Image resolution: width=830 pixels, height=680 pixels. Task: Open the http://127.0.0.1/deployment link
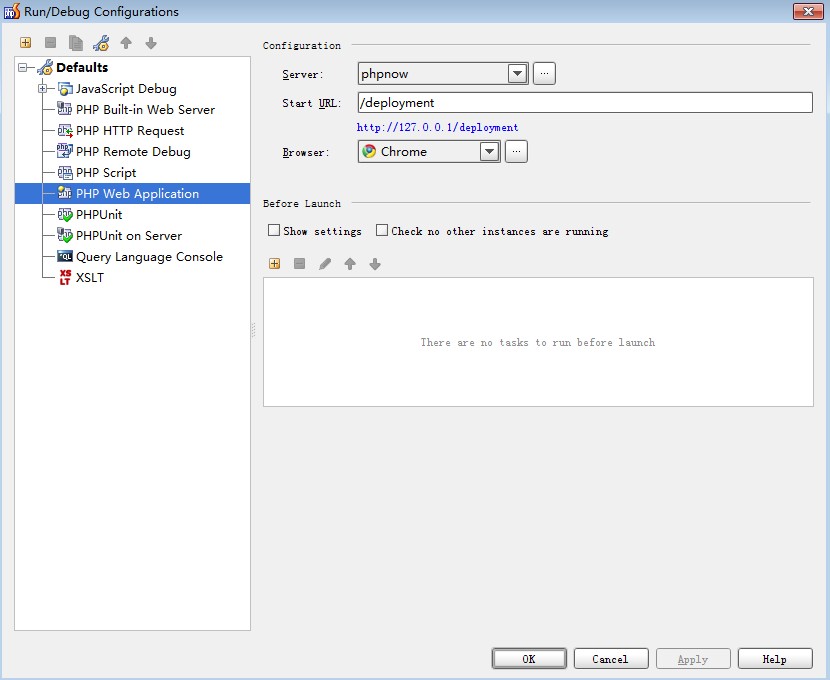click(437, 128)
